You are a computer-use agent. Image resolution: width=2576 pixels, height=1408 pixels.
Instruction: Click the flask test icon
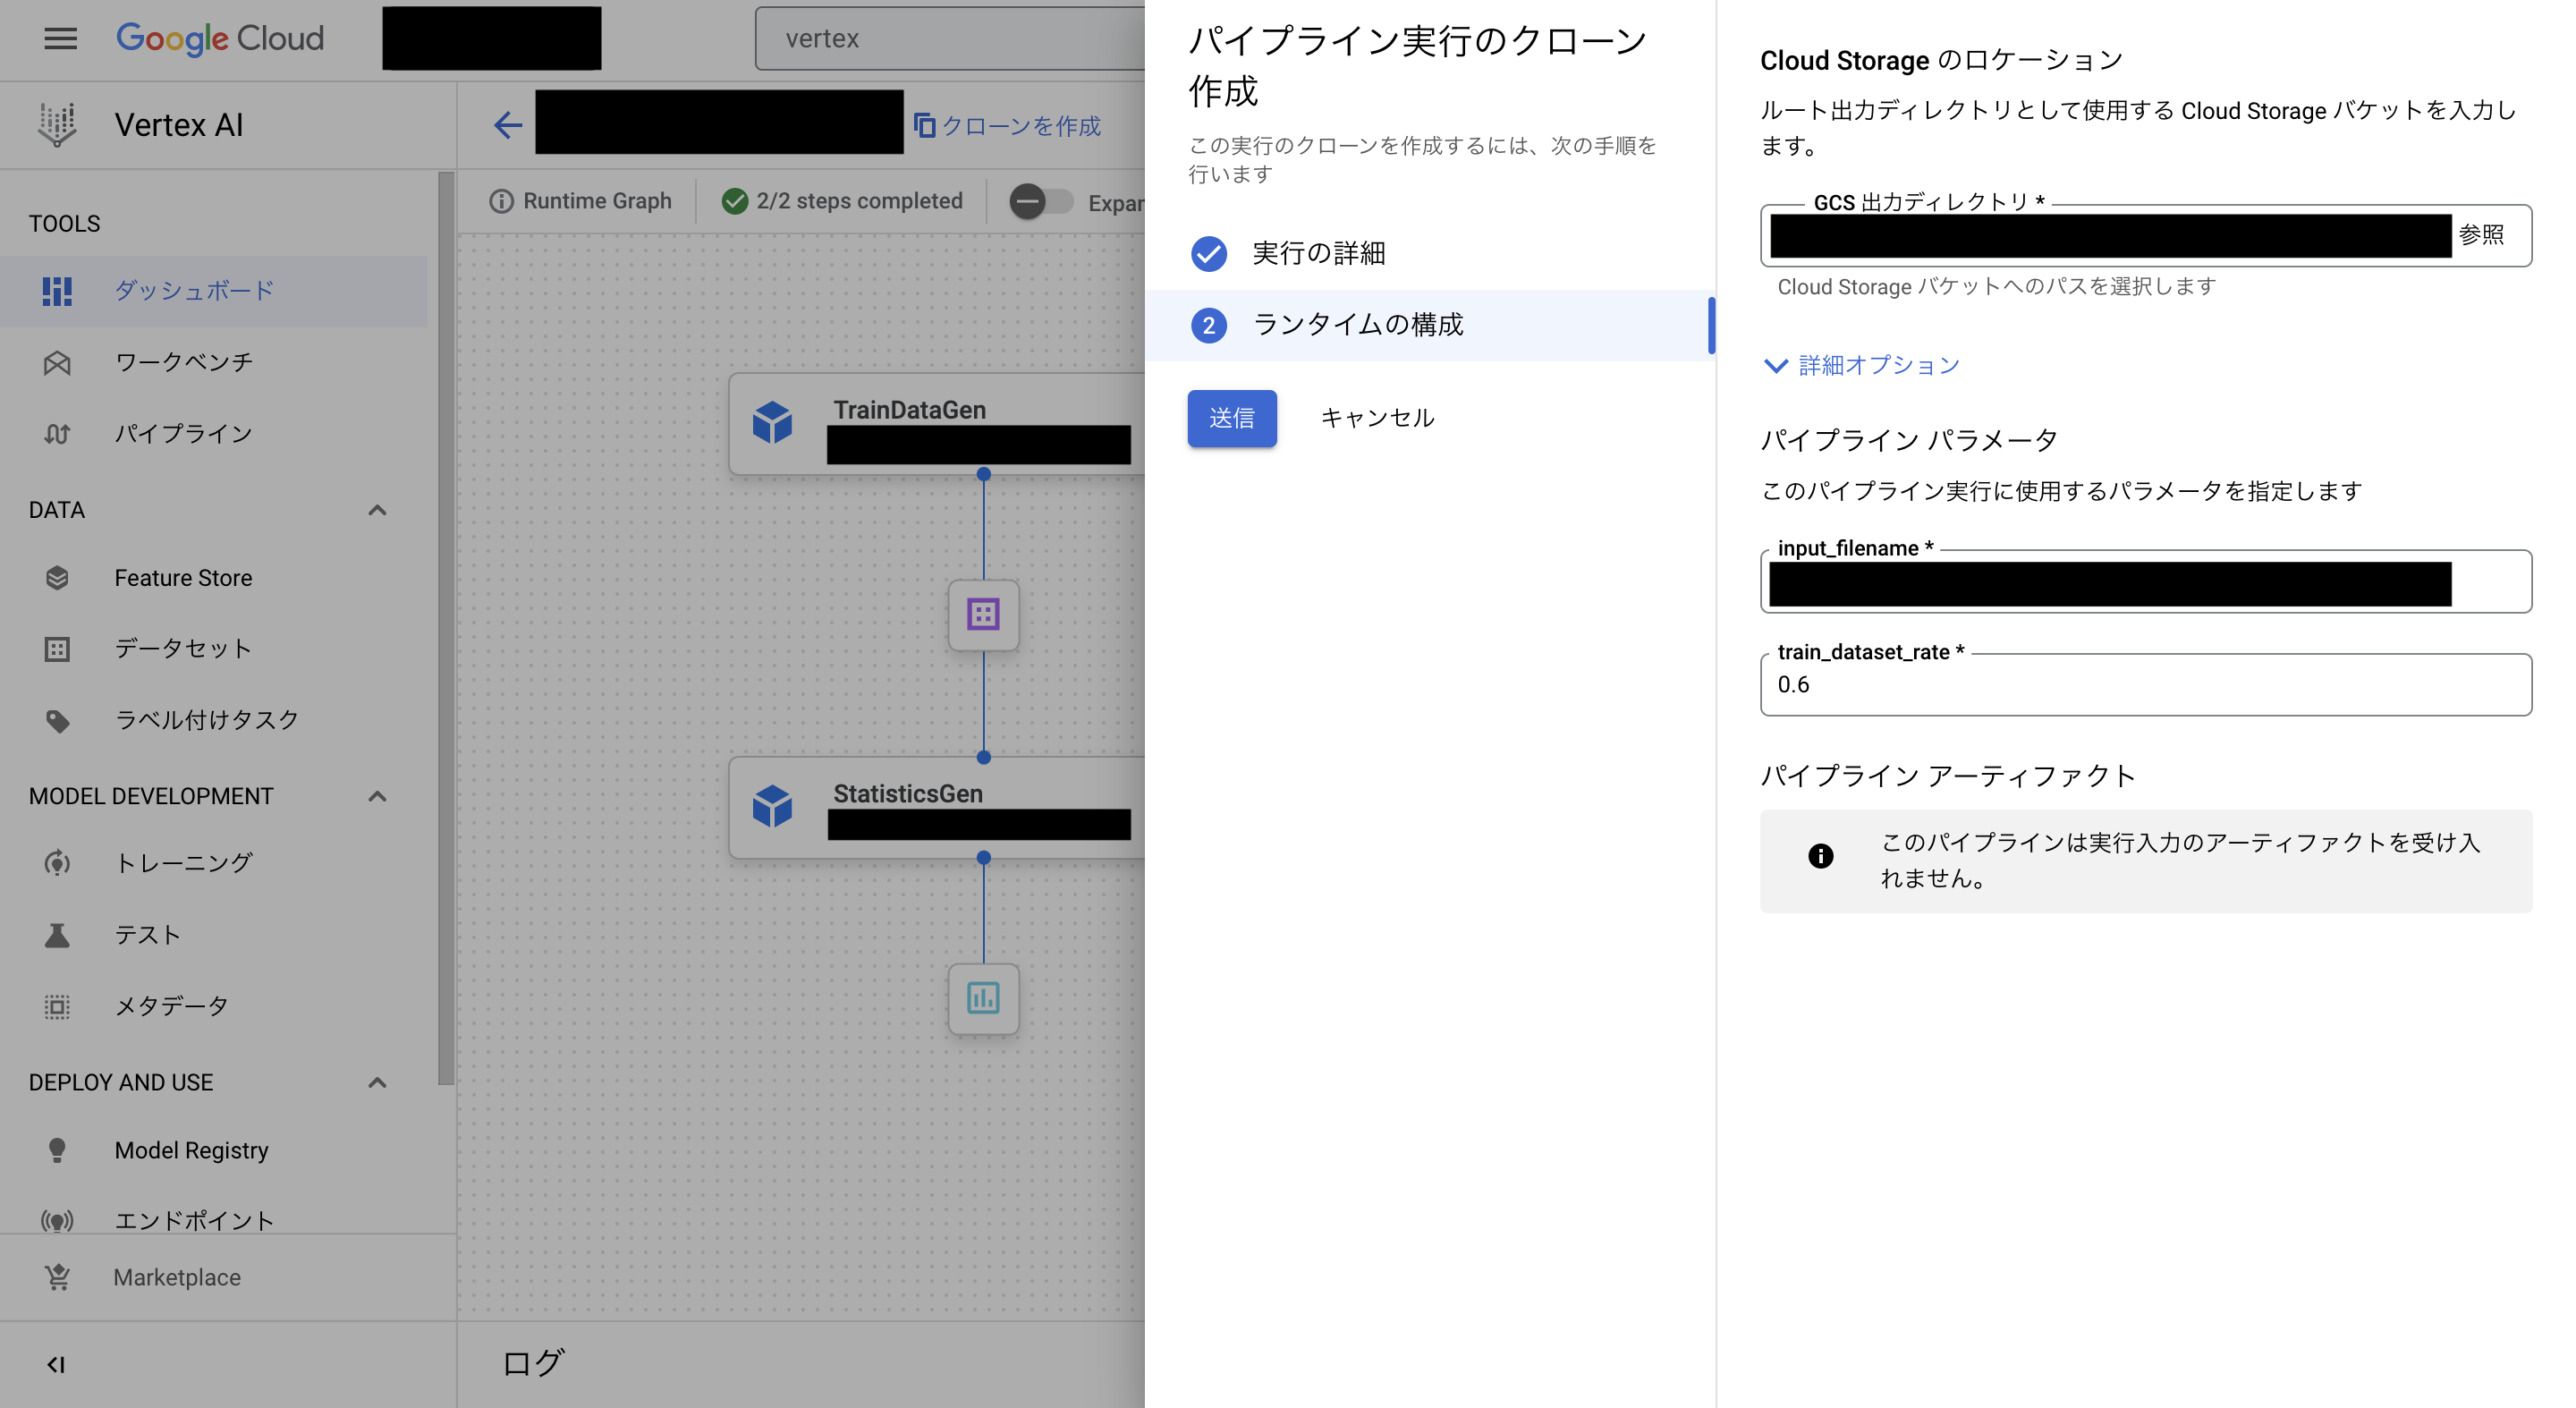tap(57, 935)
